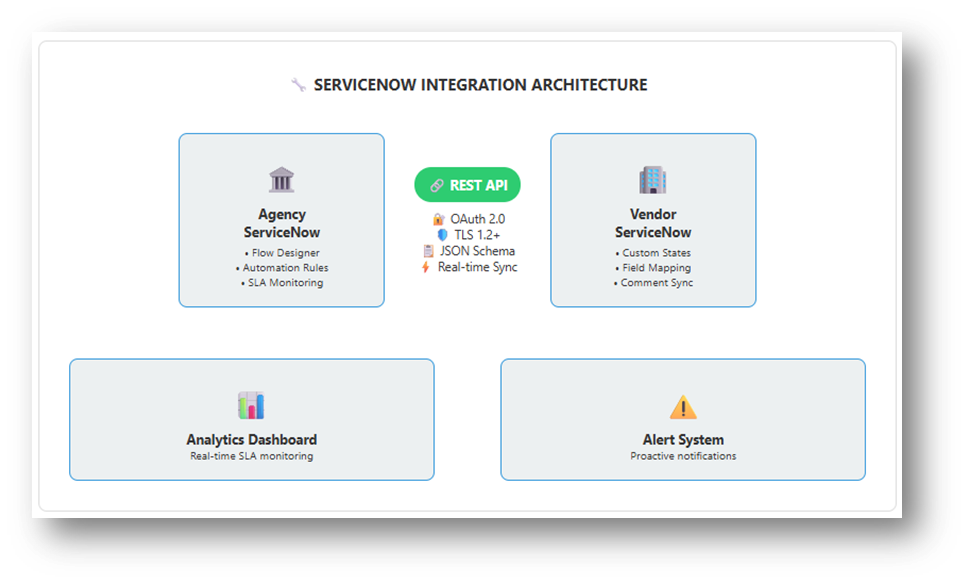Image resolution: width=967 pixels, height=583 pixels.
Task: Click the Agency ServiceNow bank building icon
Action: (x=282, y=180)
